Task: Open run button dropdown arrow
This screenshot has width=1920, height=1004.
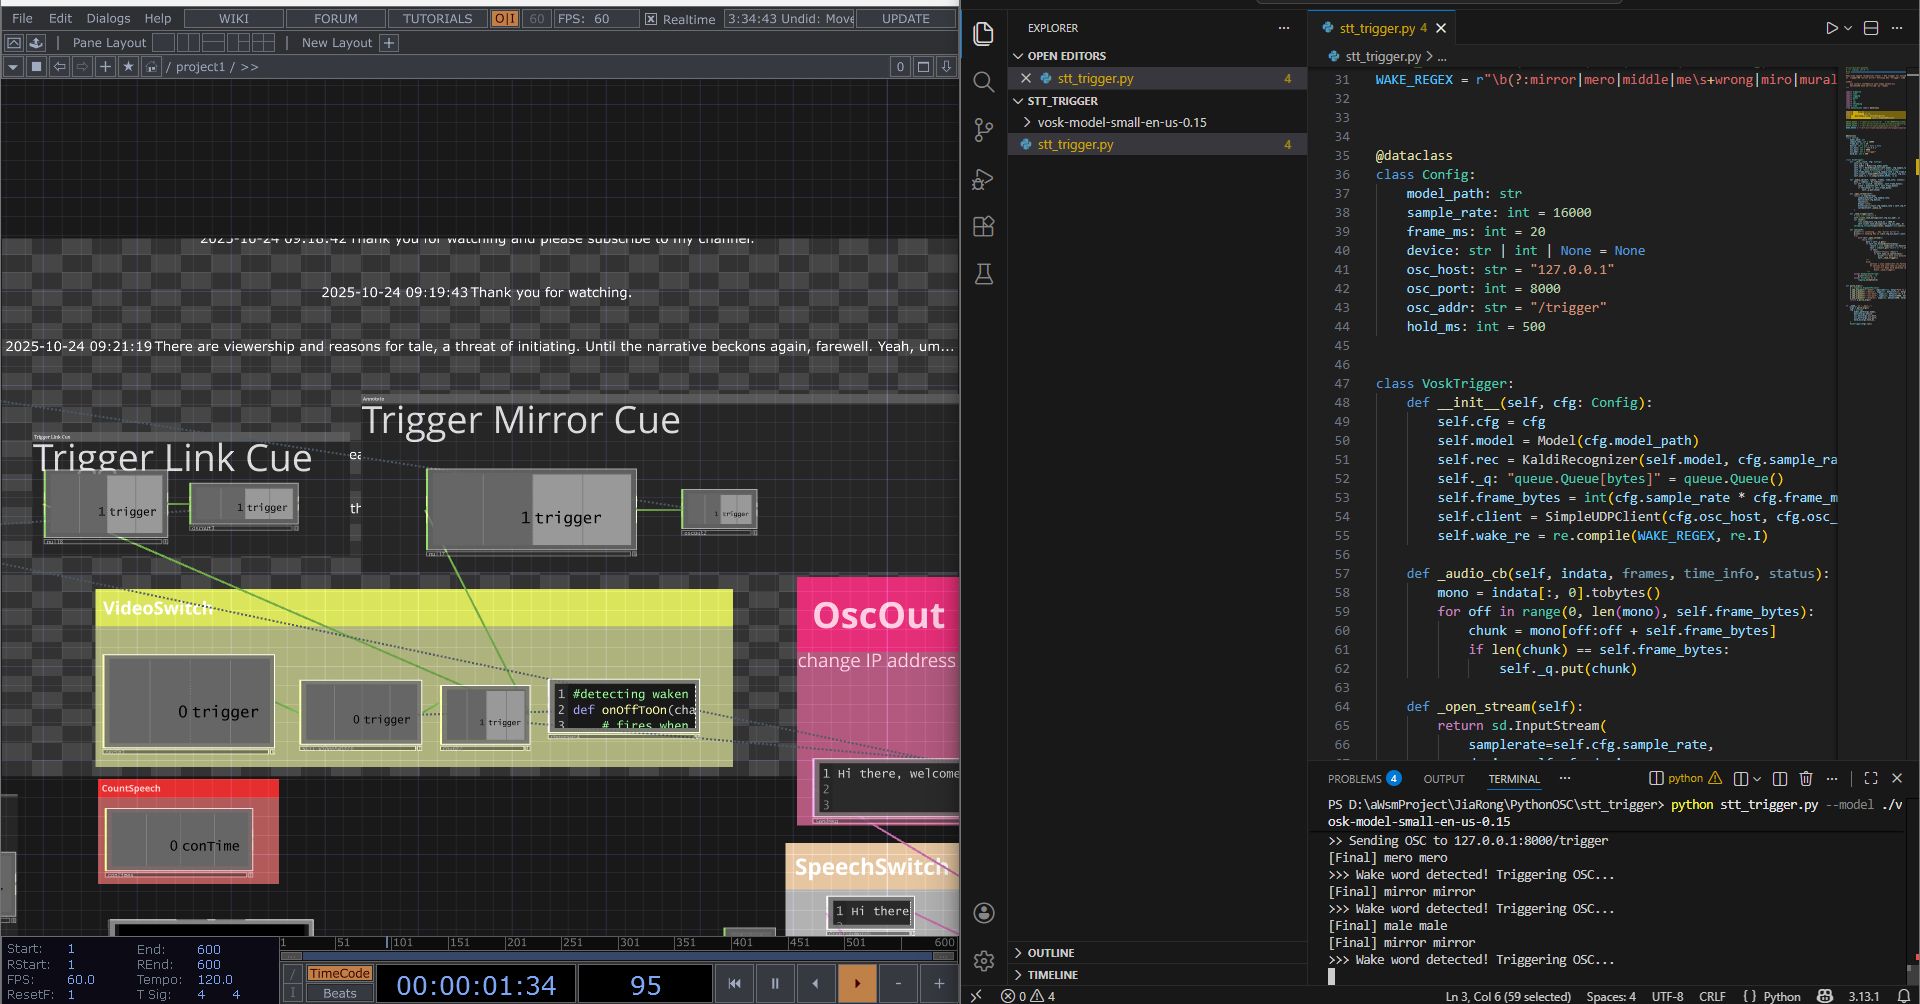Action: tap(1848, 28)
